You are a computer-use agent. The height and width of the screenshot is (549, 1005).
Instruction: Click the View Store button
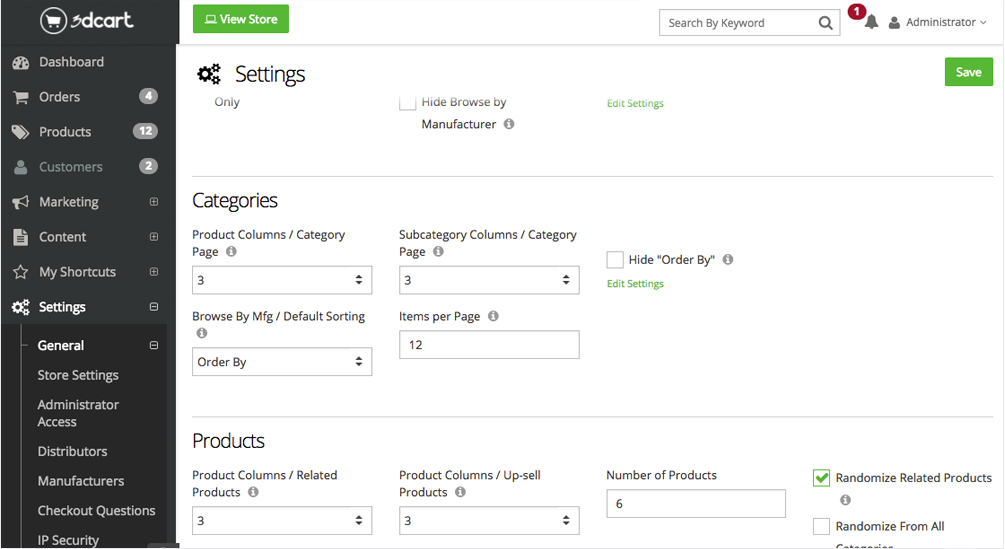click(x=240, y=19)
